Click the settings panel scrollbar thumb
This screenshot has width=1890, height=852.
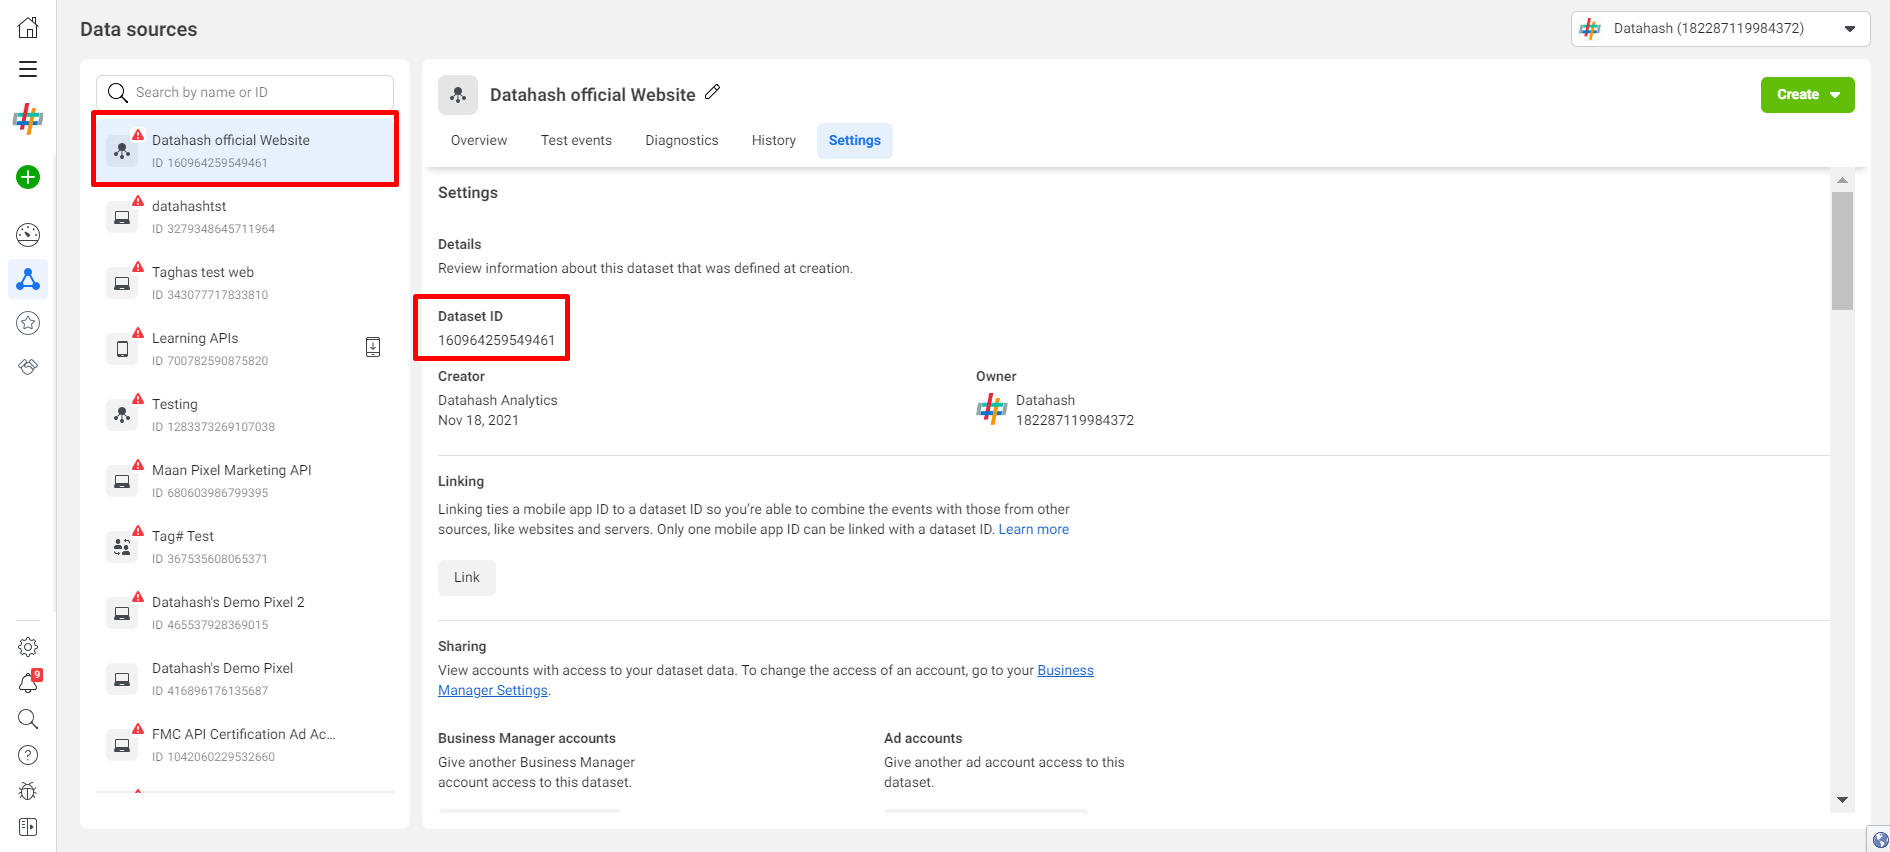click(x=1842, y=251)
